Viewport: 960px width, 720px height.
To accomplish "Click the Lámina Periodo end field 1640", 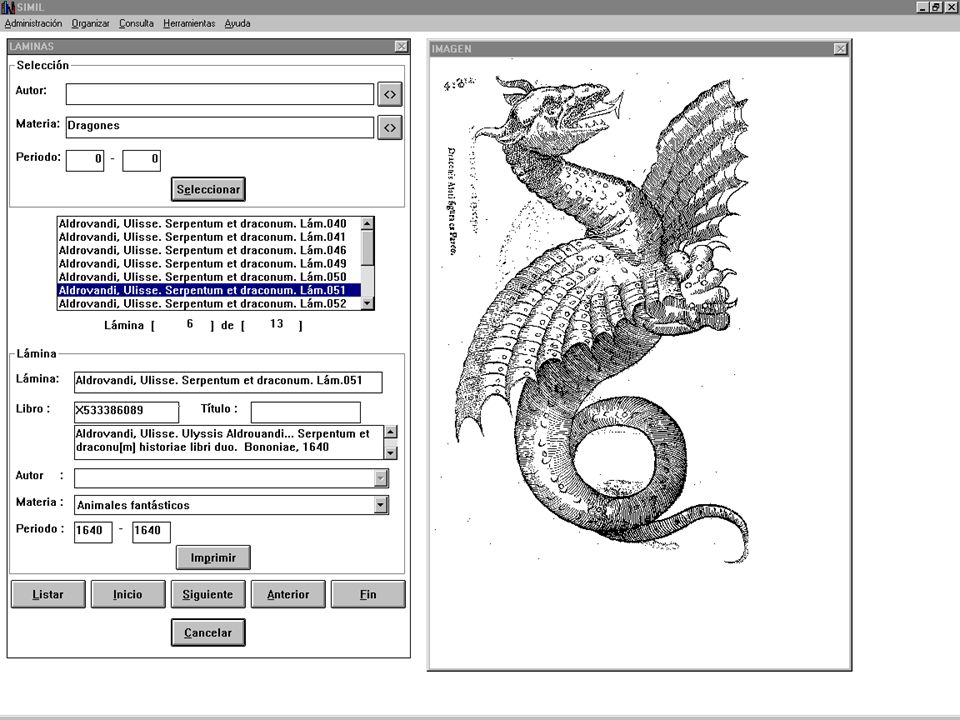I will click(151, 531).
